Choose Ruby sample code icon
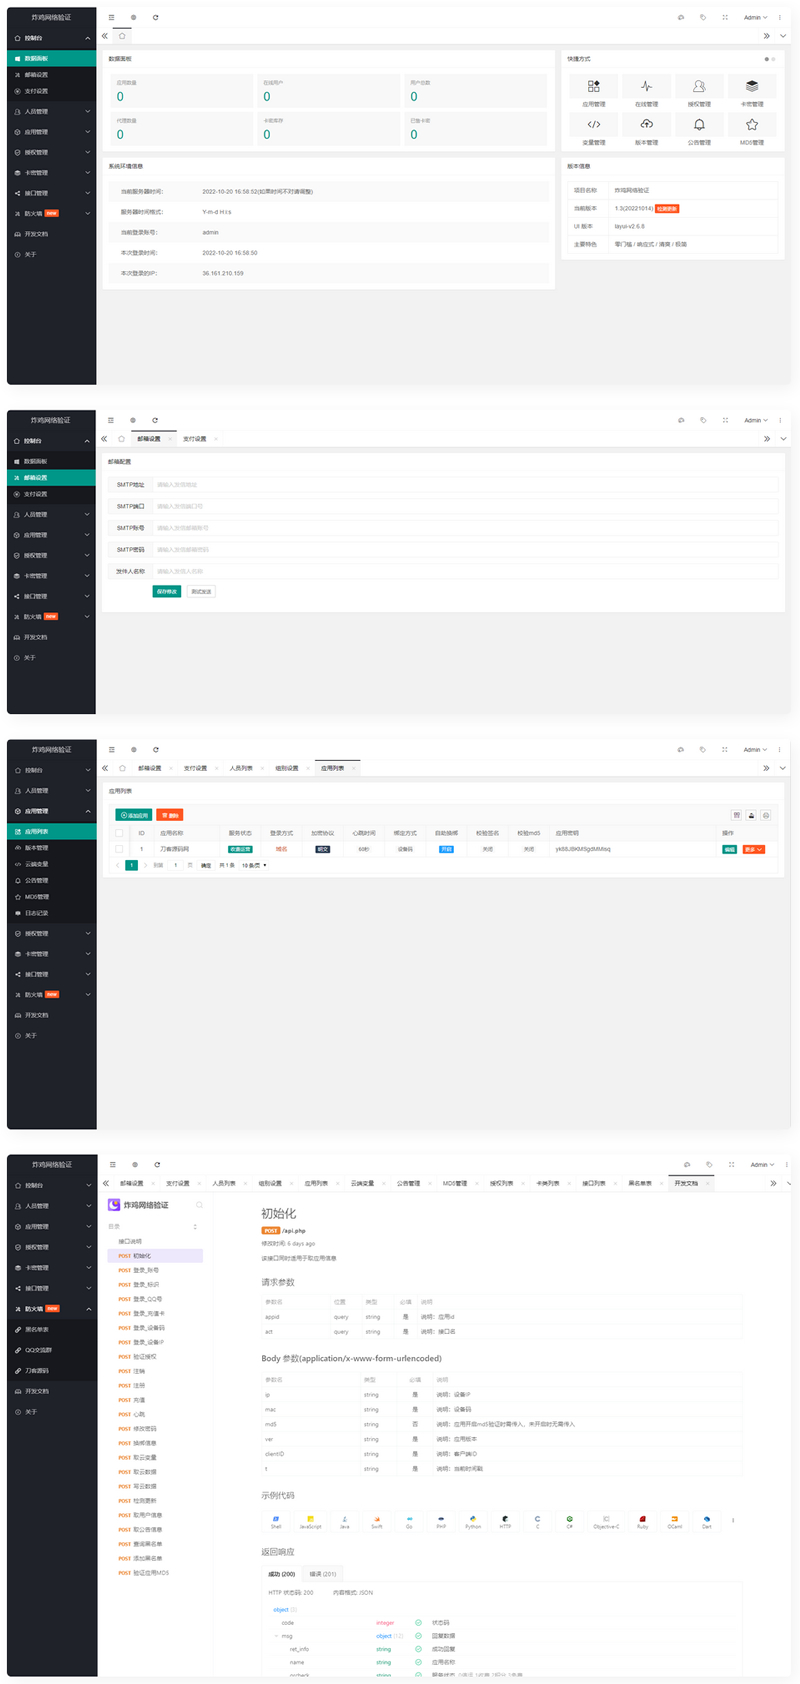The image size is (800, 1684). tap(642, 1521)
